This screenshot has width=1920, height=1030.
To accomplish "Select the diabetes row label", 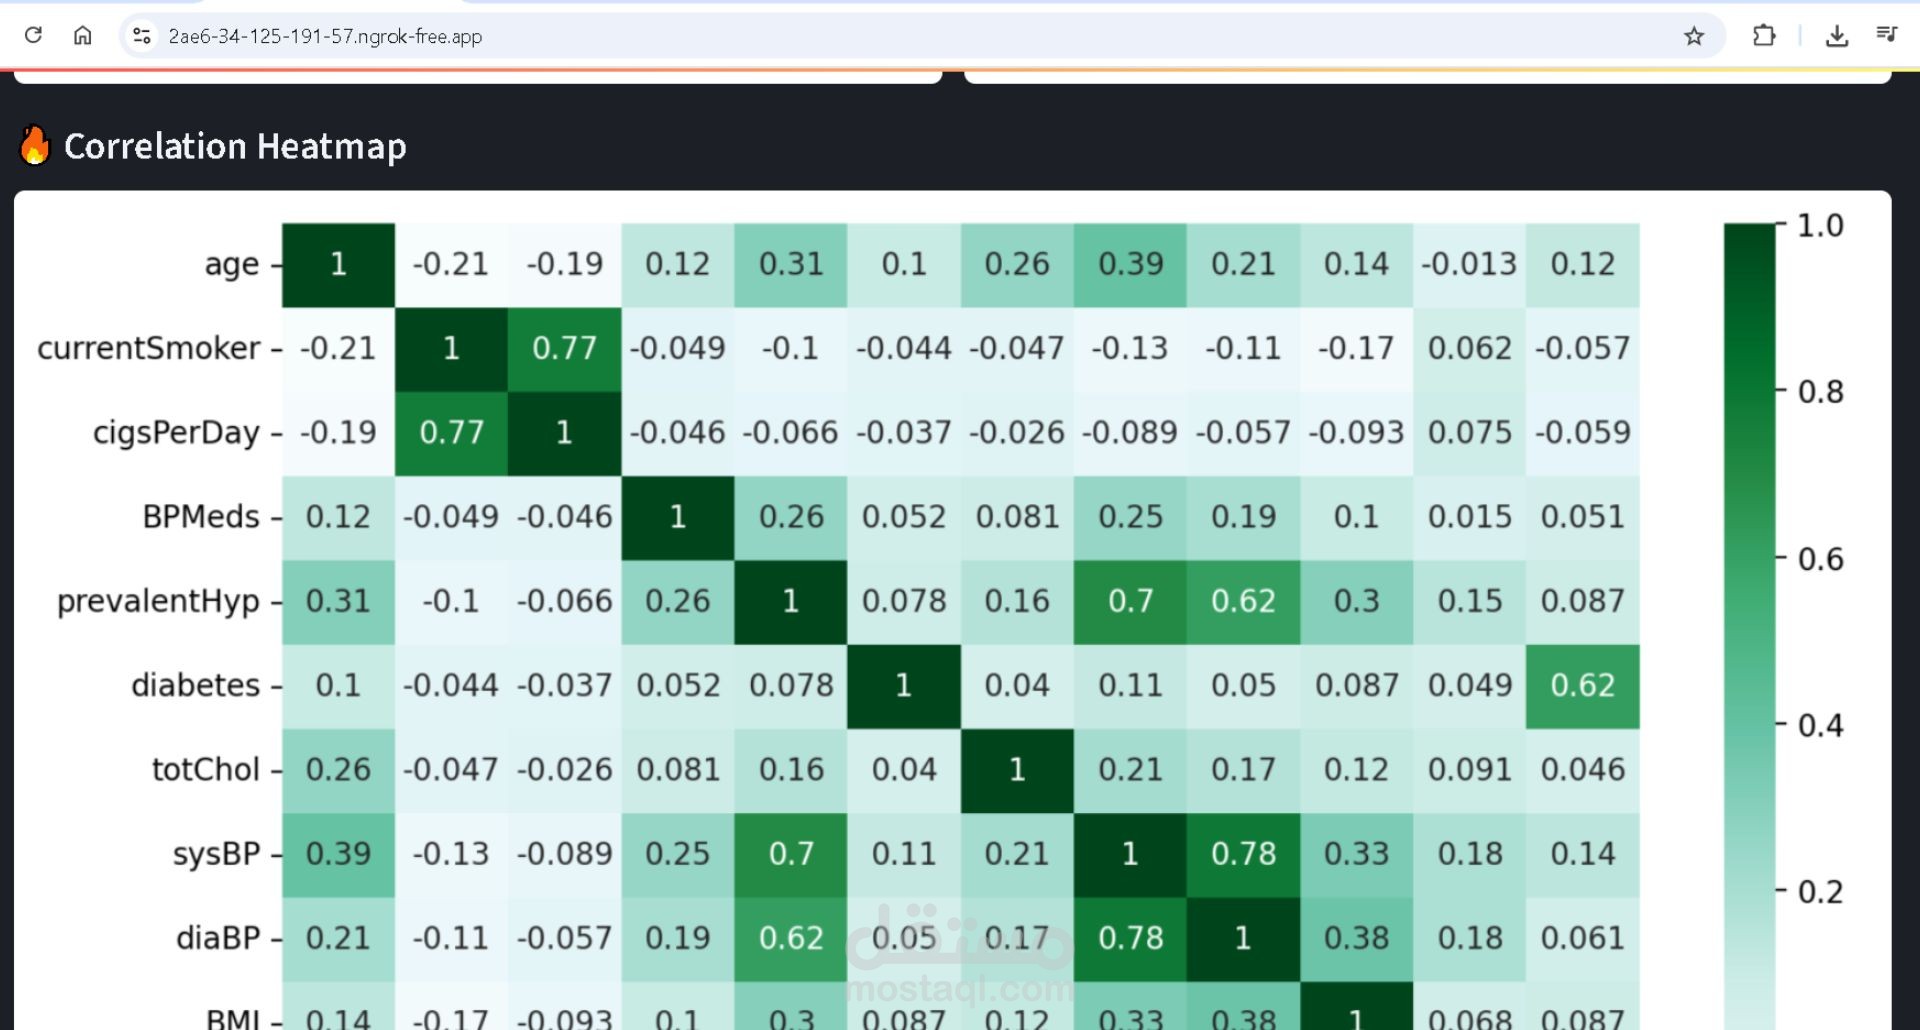I will (x=195, y=685).
